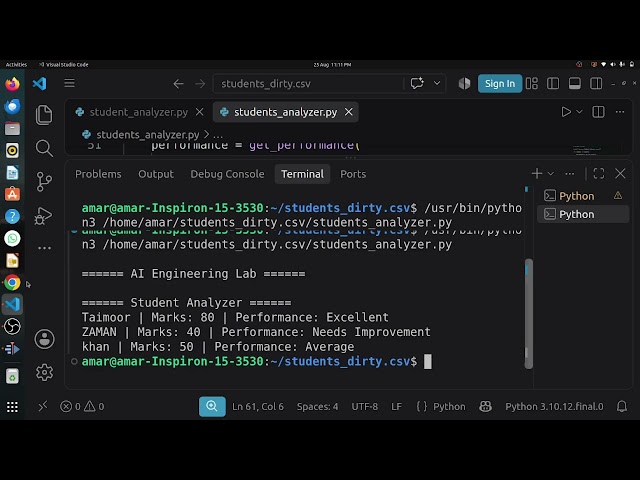Open the Manage gear icon

44,372
